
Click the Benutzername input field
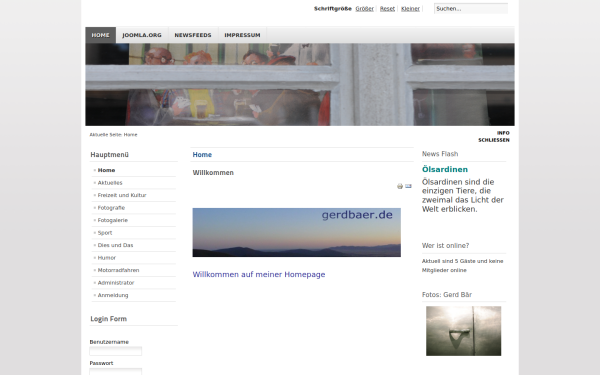pos(116,351)
